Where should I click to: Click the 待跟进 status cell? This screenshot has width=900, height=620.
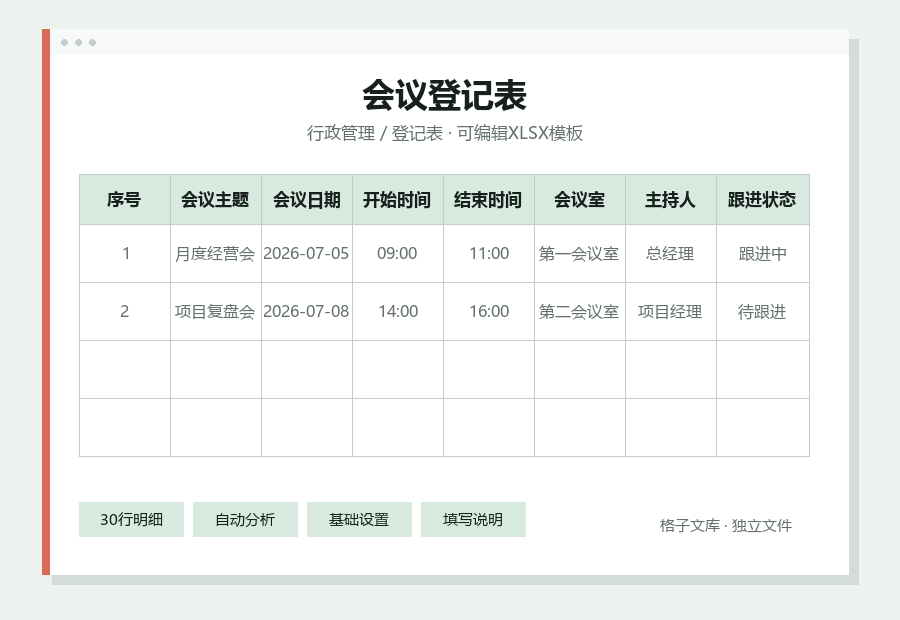tap(763, 312)
